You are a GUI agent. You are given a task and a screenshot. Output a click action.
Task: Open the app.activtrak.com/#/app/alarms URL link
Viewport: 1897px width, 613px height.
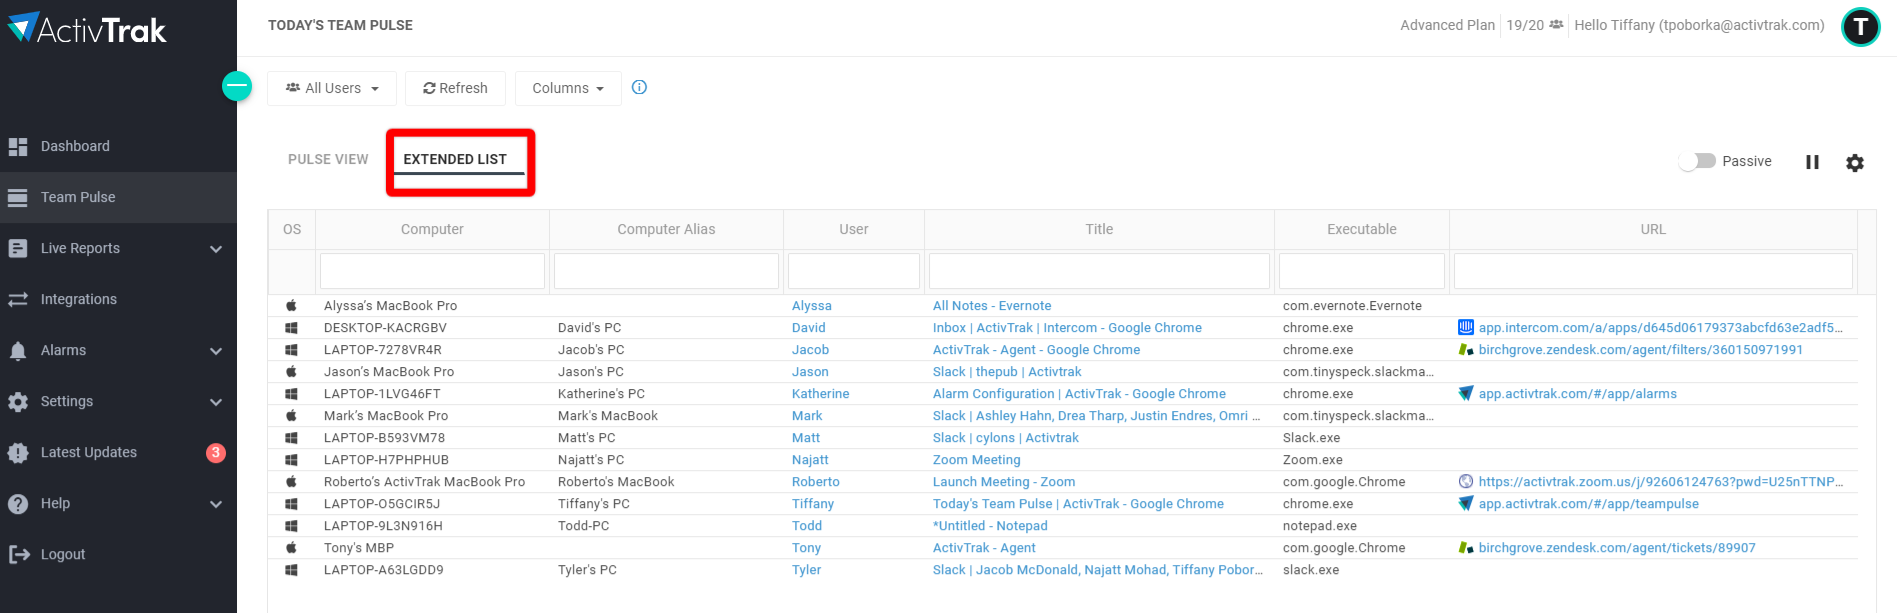[x=1577, y=394]
